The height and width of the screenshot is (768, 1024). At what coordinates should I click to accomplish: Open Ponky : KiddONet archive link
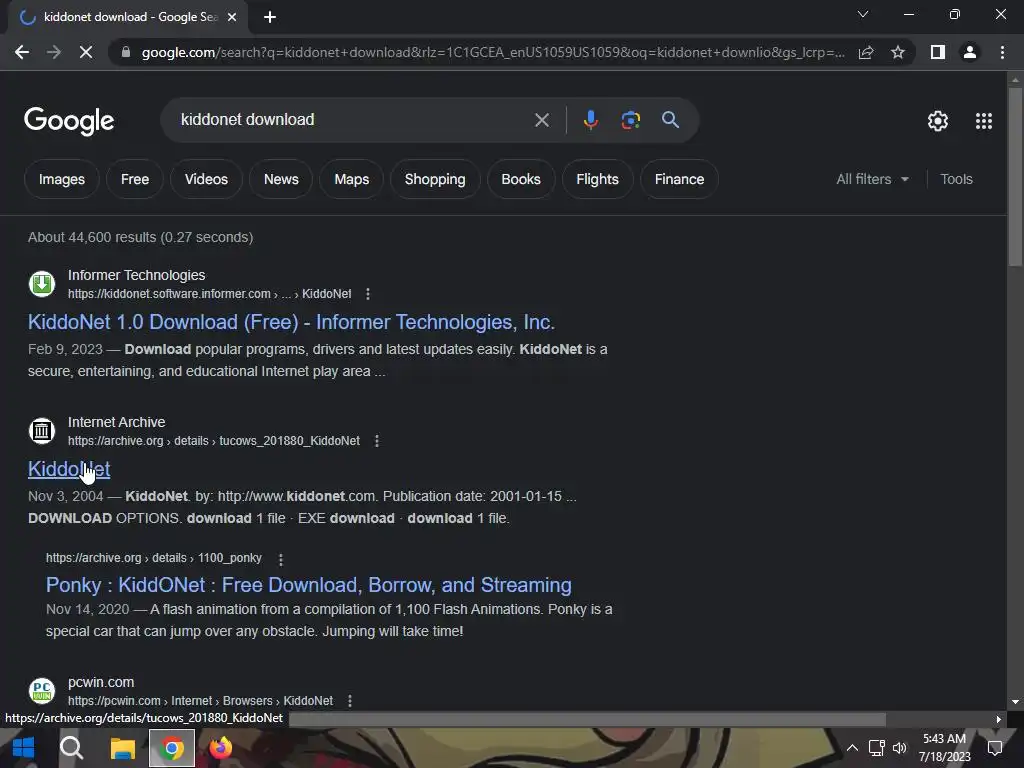[308, 584]
